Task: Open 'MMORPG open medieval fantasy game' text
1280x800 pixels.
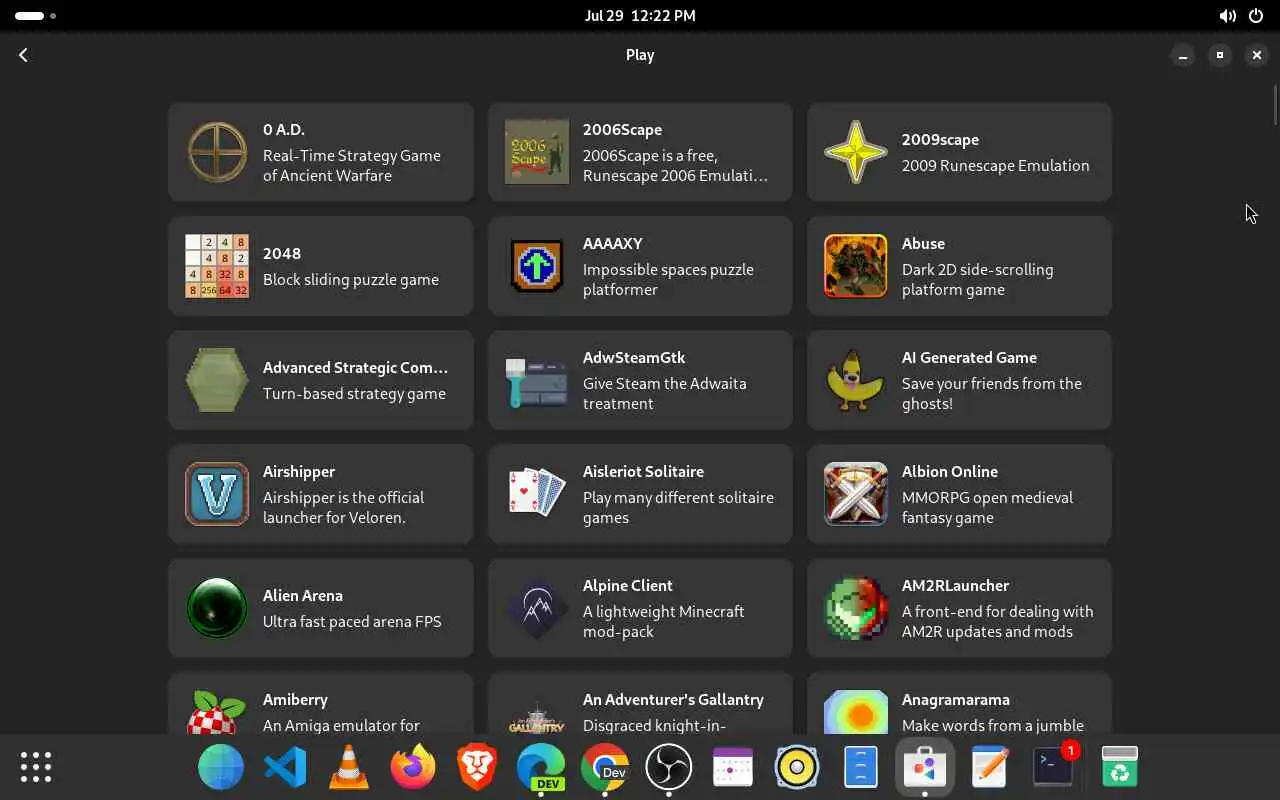Action: point(987,507)
